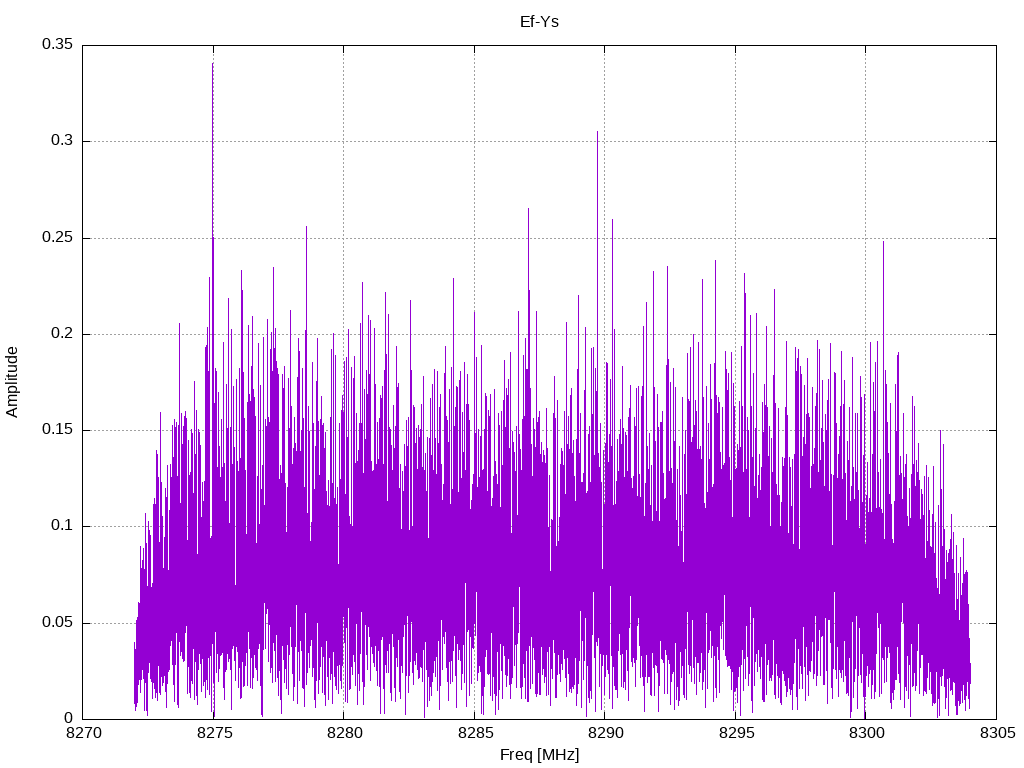This screenshot has width=1024, height=768.
Task: Click the tallest spectral peak's tip near 8275 MHz
Action: (x=213, y=64)
